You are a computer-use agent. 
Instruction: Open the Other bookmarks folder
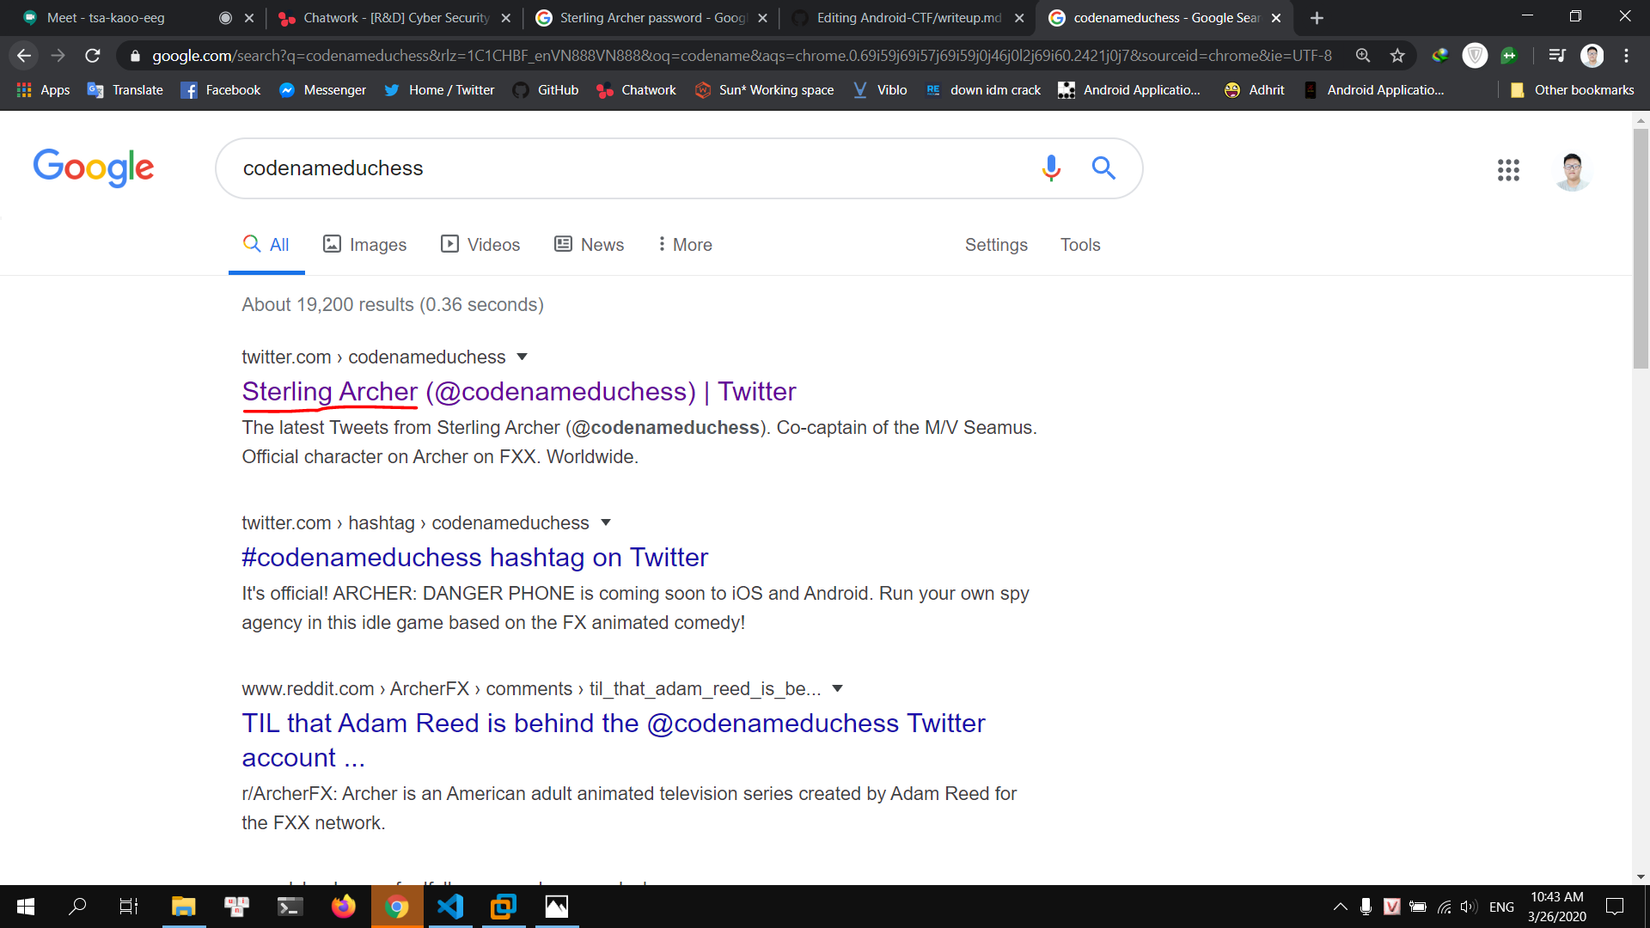tap(1571, 90)
